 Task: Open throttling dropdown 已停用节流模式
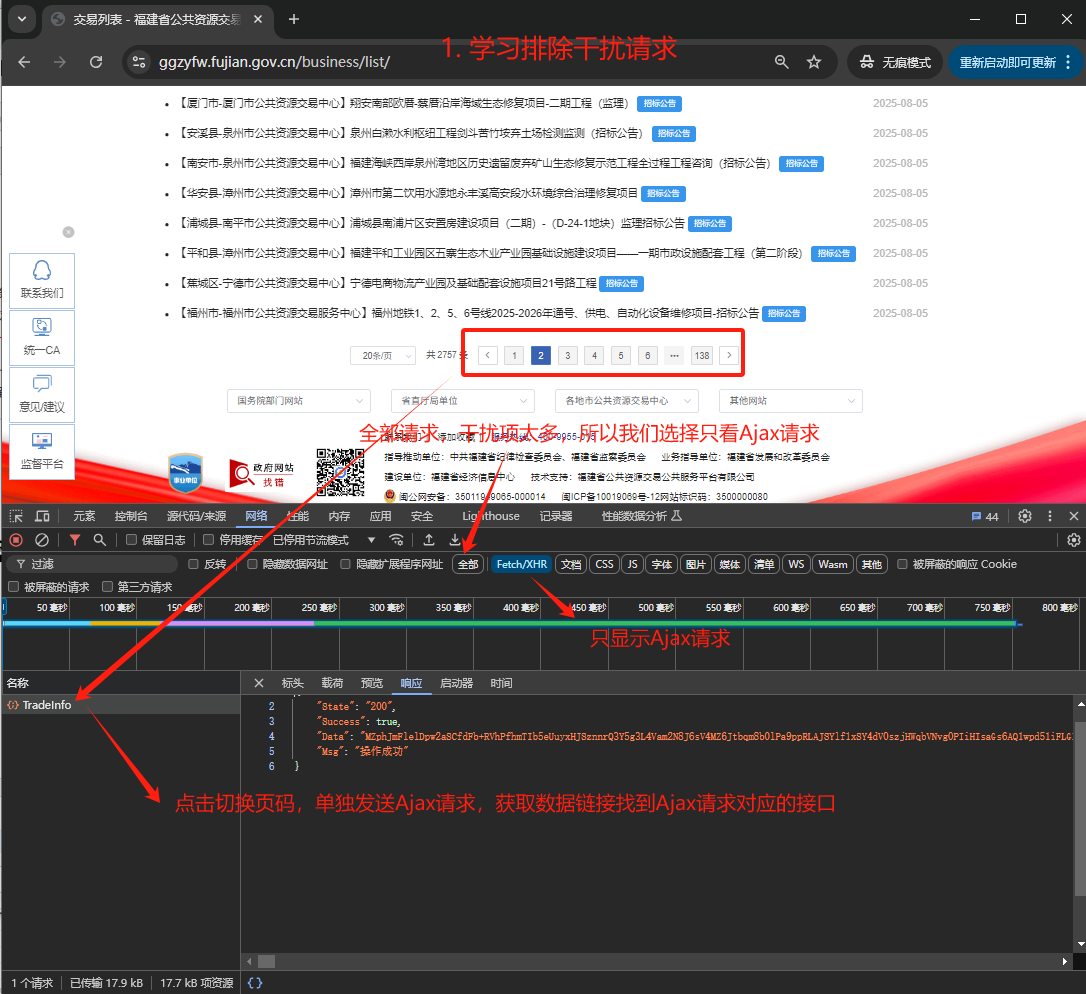click(324, 540)
